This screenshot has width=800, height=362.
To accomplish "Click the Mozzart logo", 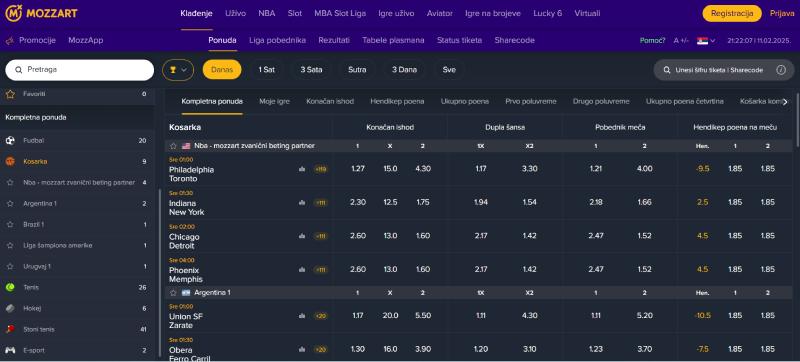I will (x=41, y=13).
